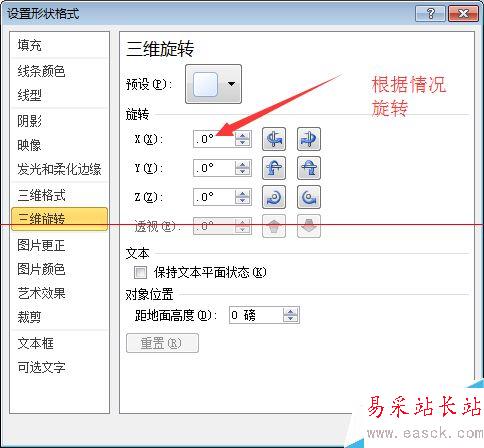
Task: Open the 预设 preset dropdown
Action: pos(213,84)
